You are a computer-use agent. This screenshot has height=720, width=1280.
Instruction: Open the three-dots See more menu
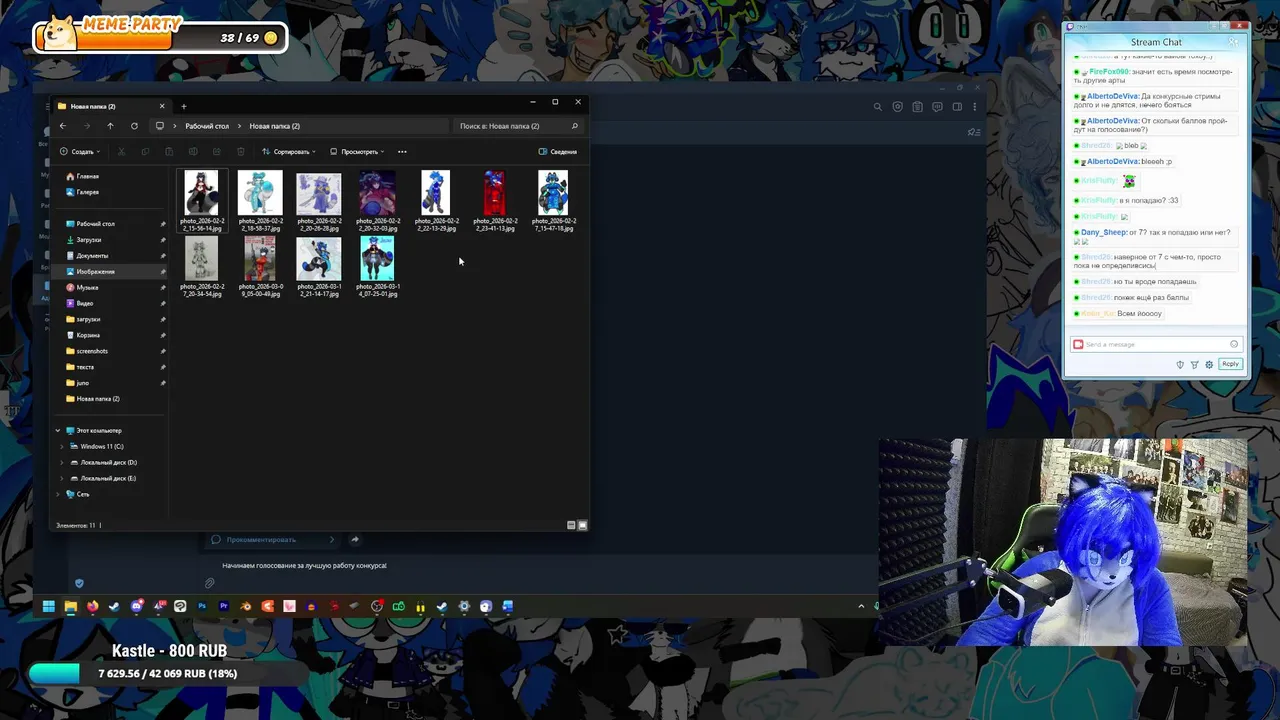point(402,152)
